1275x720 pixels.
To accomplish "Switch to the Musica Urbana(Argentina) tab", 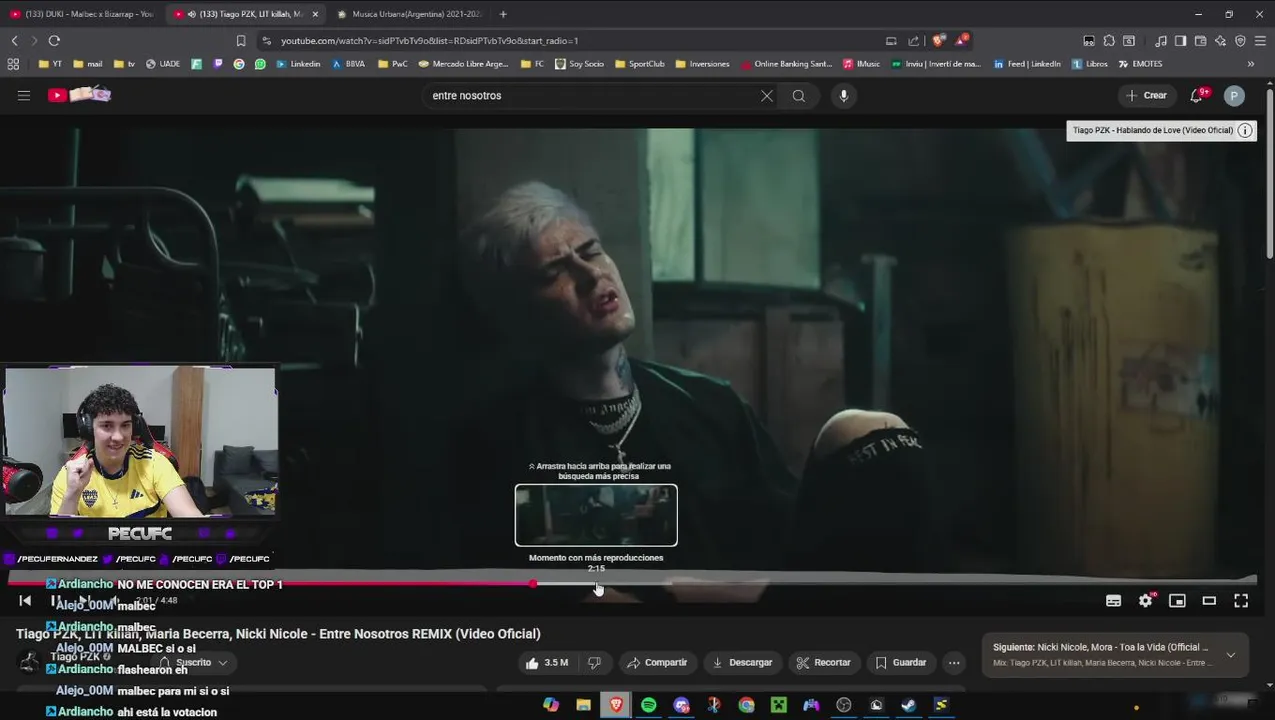I will 410,14.
